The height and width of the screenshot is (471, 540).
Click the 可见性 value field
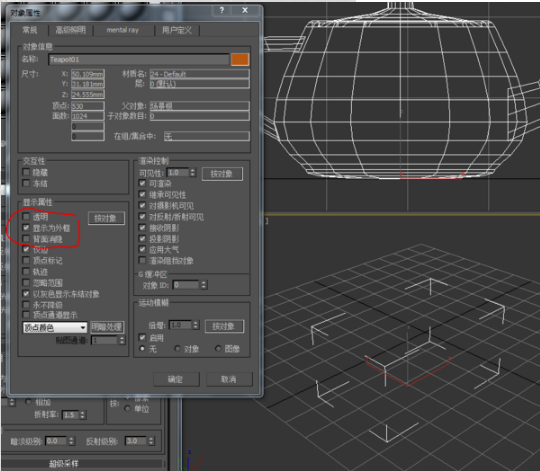178,172
